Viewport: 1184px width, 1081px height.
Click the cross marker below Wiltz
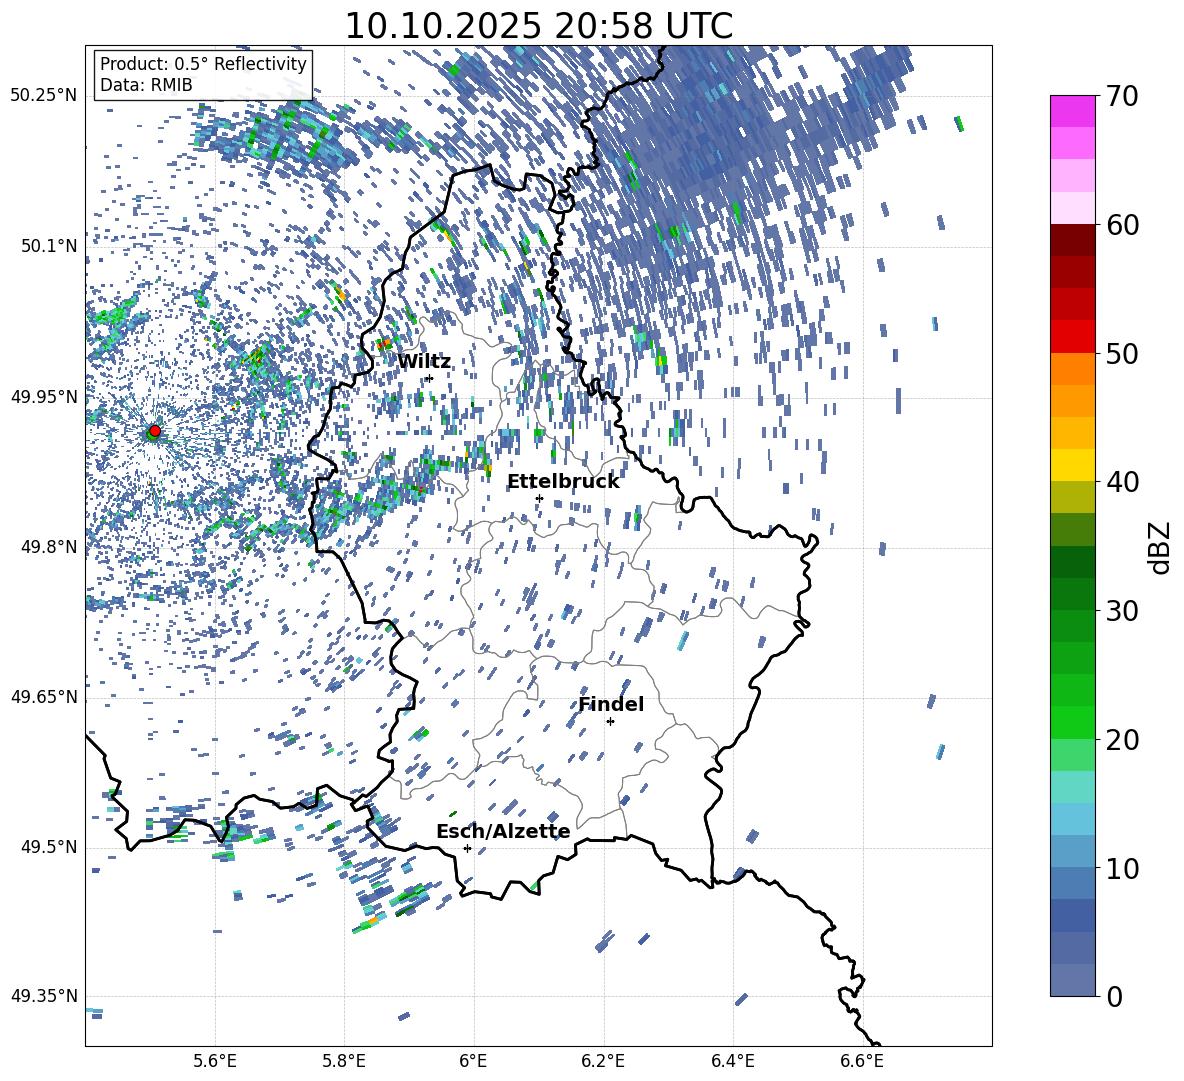pos(430,378)
